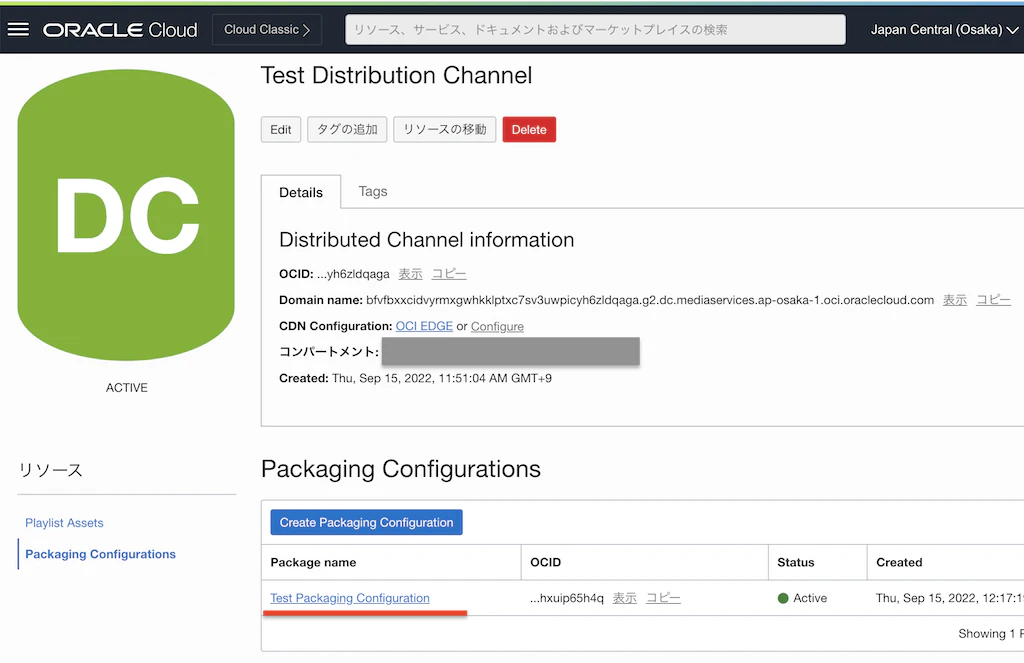Viewport: 1024px width, 663px height.
Task: Click the タグの追加 button
Action: point(347,129)
